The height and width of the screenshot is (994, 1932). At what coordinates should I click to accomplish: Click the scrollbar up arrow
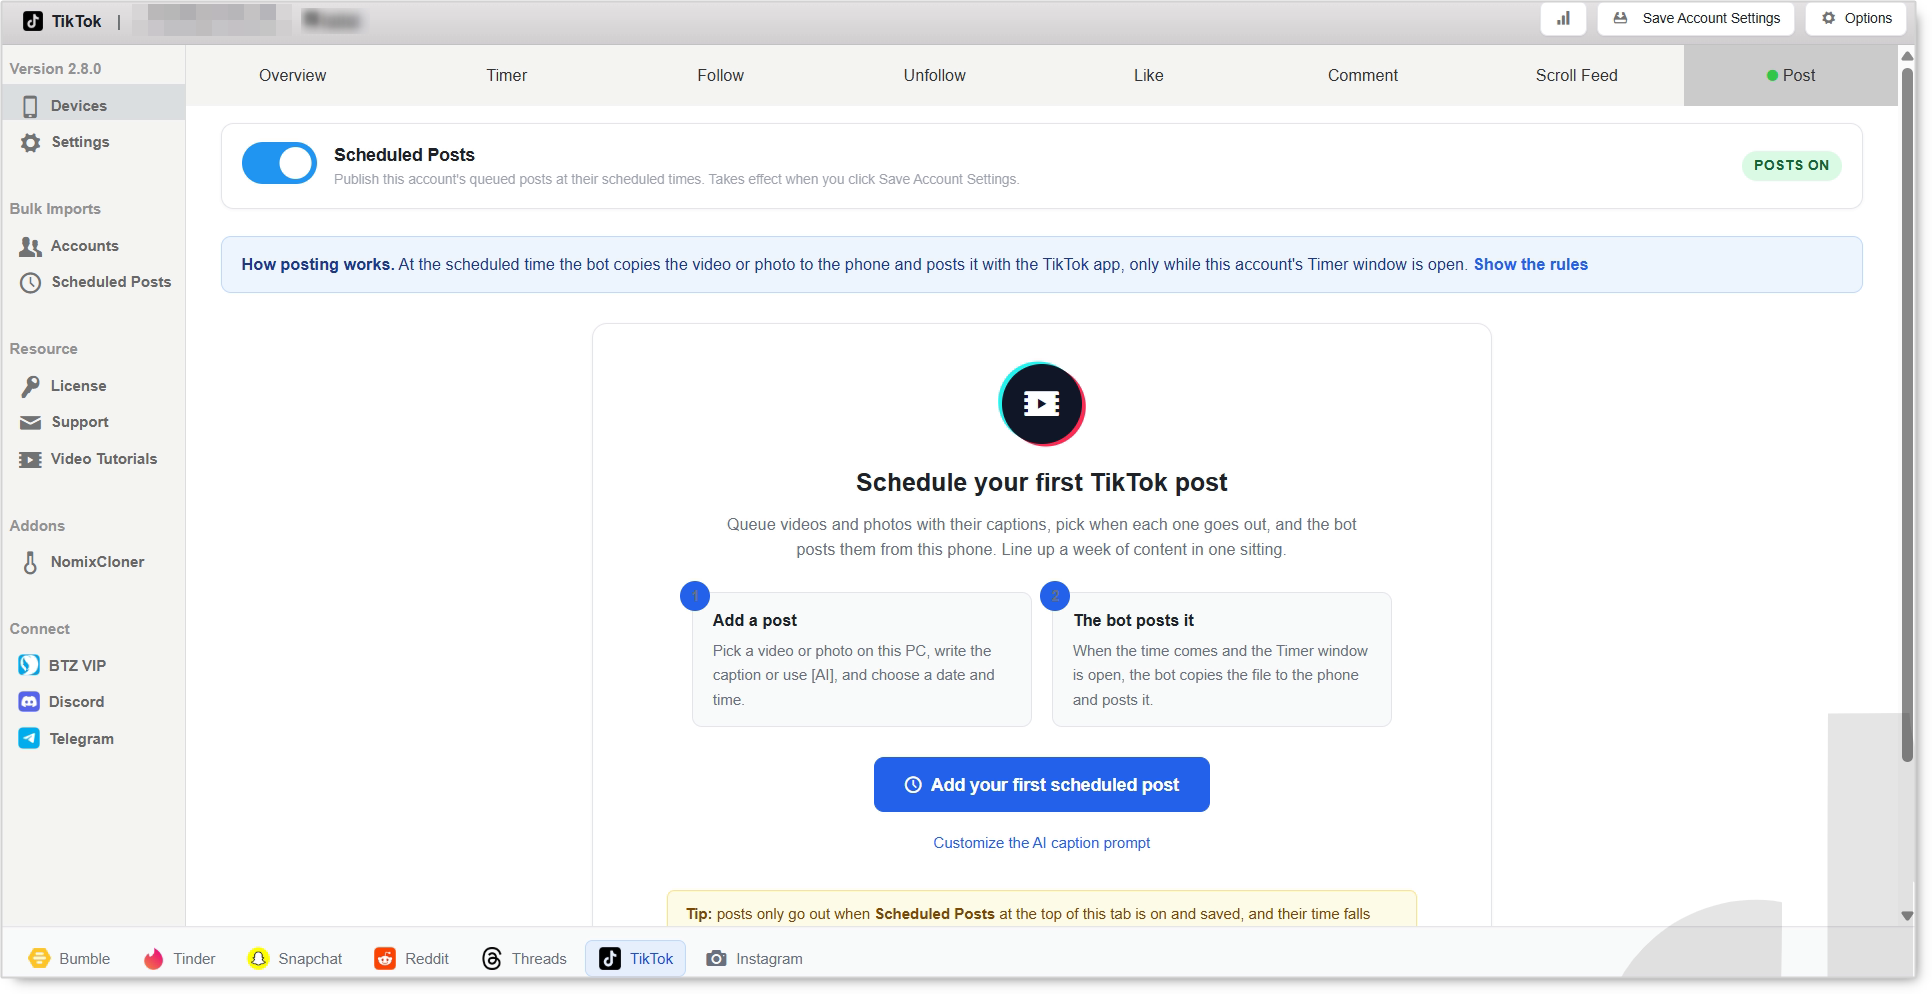[x=1908, y=57]
